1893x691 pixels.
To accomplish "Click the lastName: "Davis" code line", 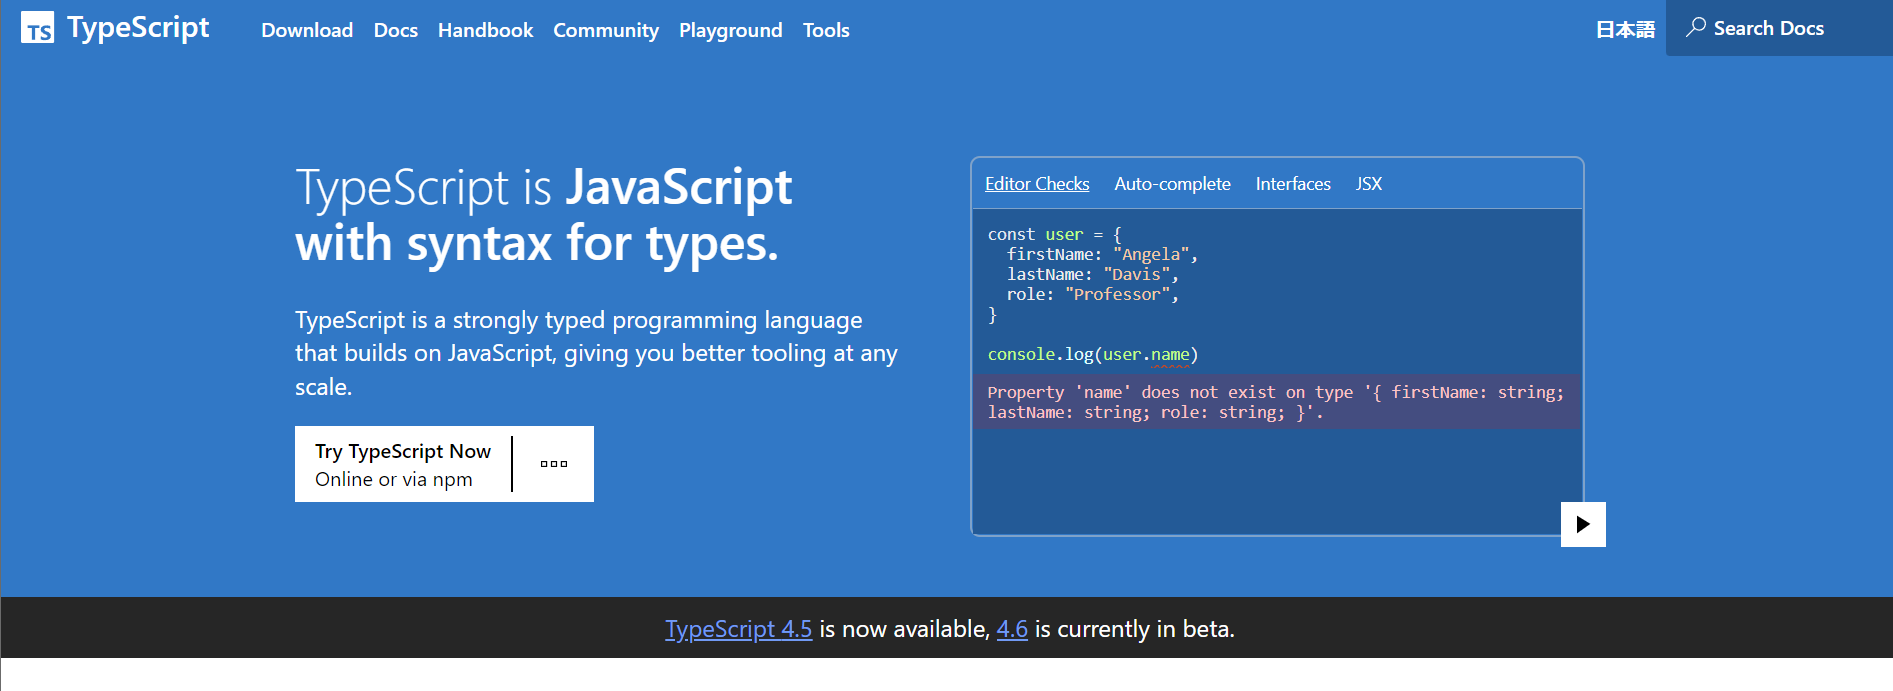I will (1093, 274).
